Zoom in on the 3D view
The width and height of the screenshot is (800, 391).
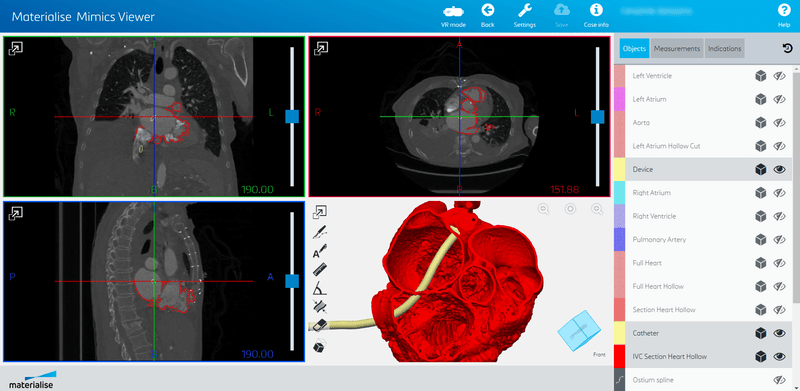[596, 209]
